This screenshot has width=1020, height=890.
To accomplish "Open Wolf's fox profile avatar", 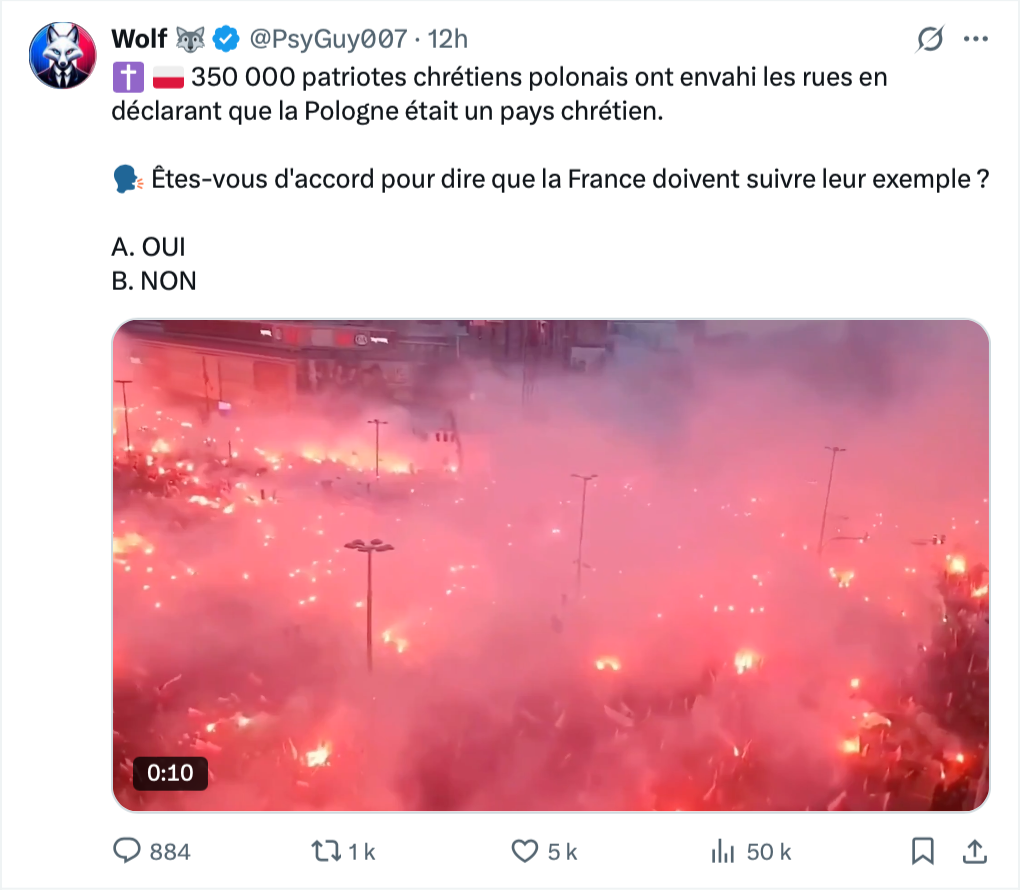I will [62, 55].
